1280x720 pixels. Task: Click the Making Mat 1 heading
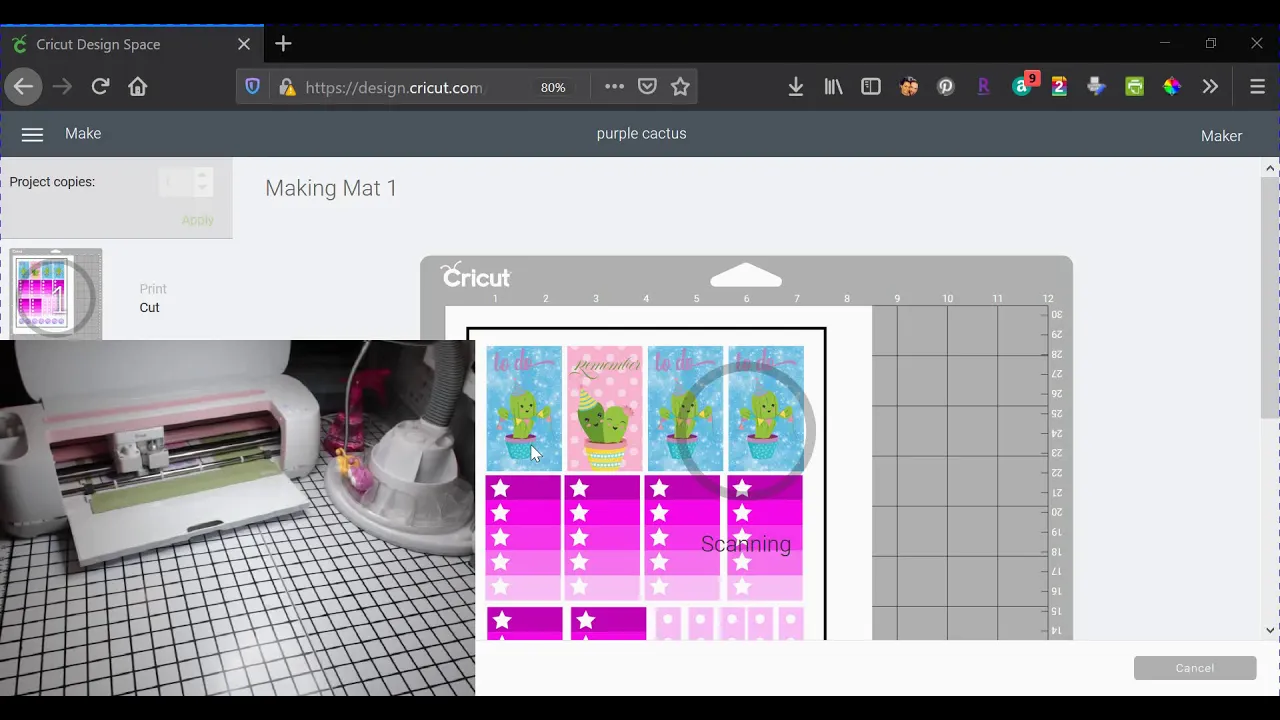tap(331, 188)
